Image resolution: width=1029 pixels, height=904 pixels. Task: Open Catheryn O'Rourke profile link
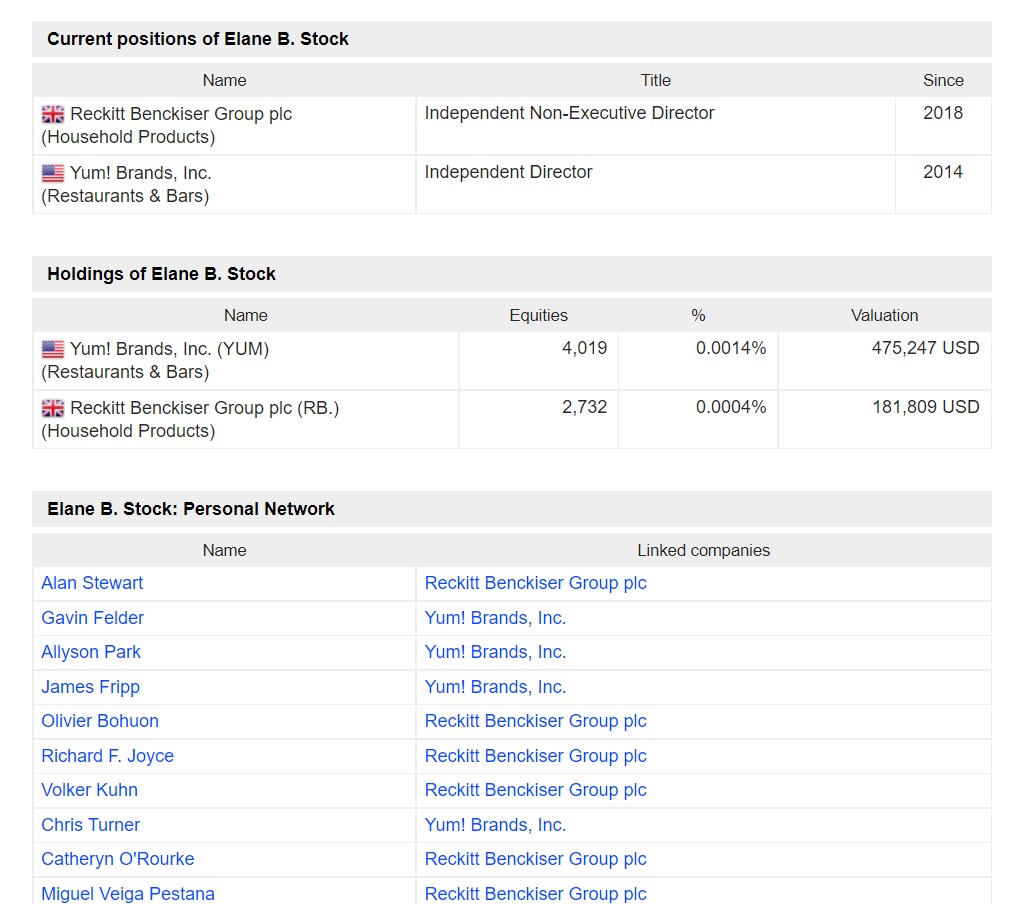tap(117, 859)
